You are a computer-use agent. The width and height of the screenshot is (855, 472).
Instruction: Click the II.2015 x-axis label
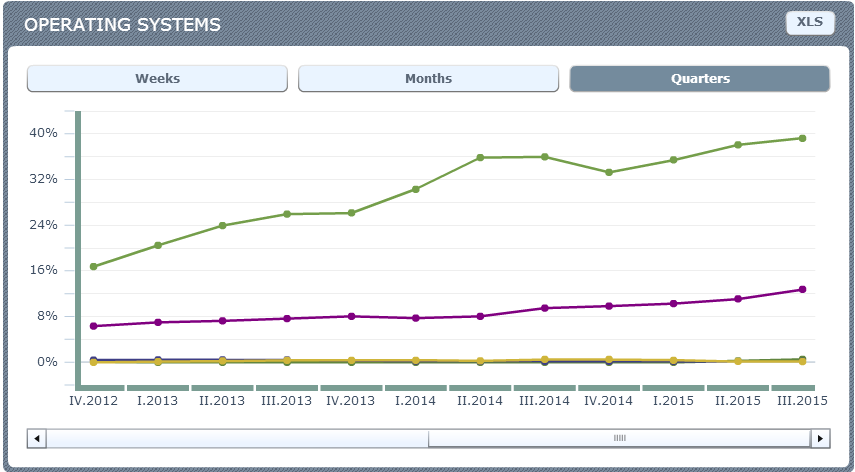click(x=738, y=401)
